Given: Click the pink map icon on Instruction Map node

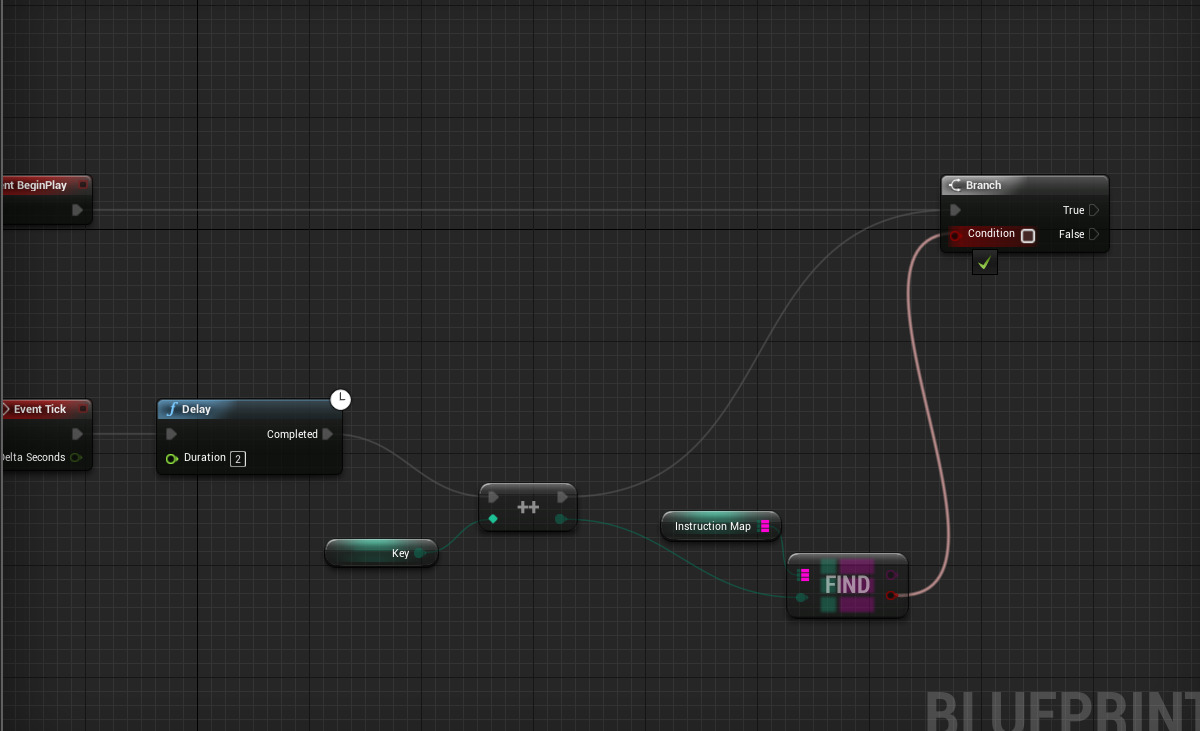Looking at the screenshot, I should [x=766, y=525].
